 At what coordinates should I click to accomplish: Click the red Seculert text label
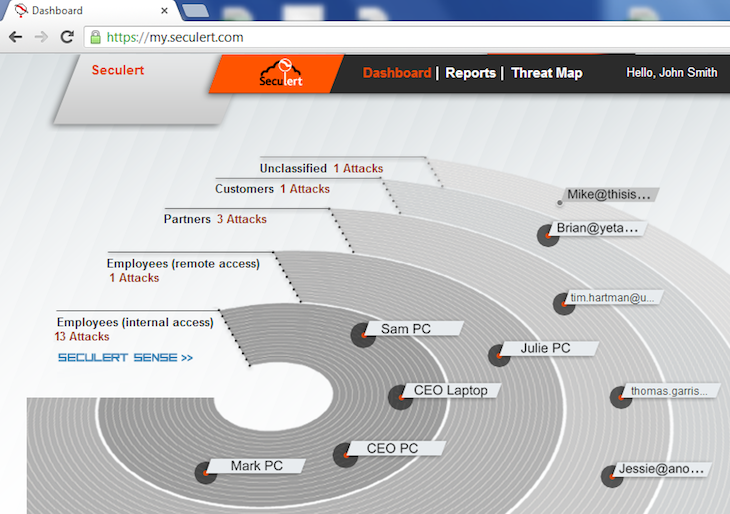[118, 70]
